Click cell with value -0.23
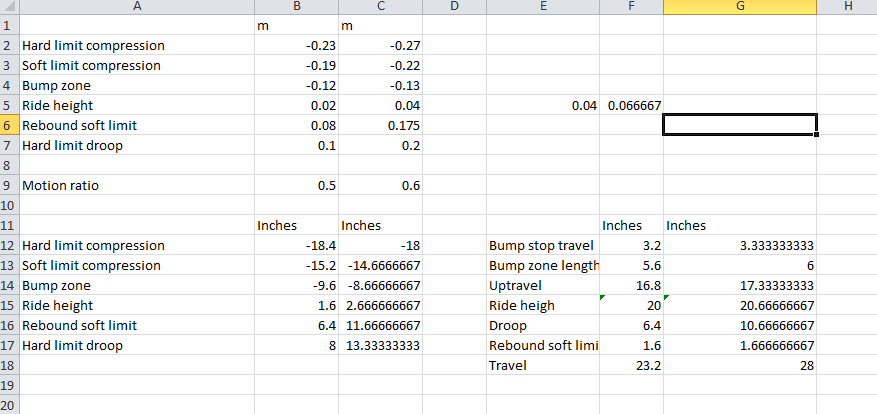 [296, 45]
